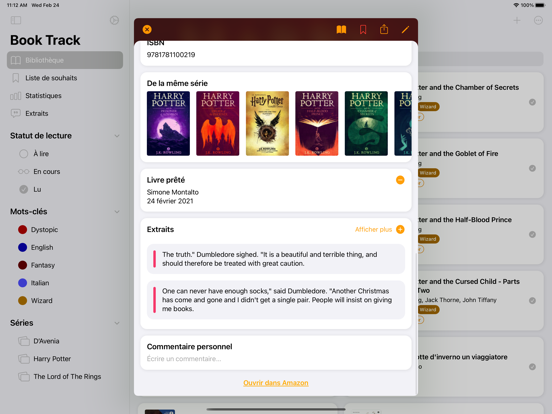
Task: Remove the lent book entry minus icon
Action: (400, 180)
